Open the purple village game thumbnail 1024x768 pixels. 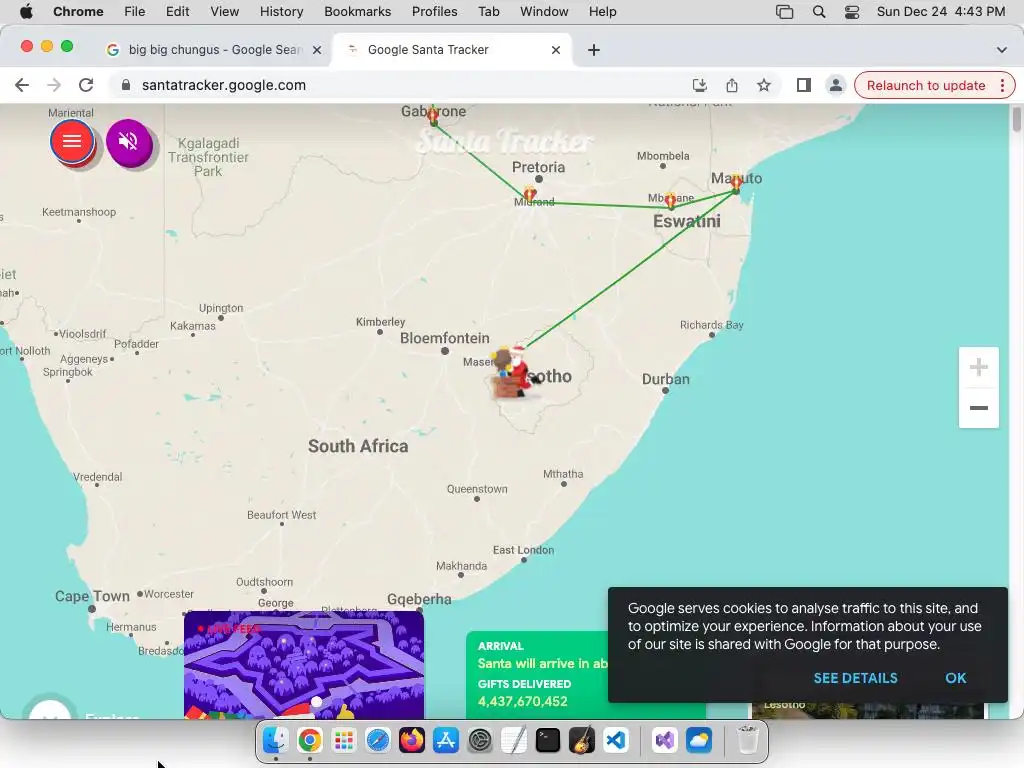point(304,665)
